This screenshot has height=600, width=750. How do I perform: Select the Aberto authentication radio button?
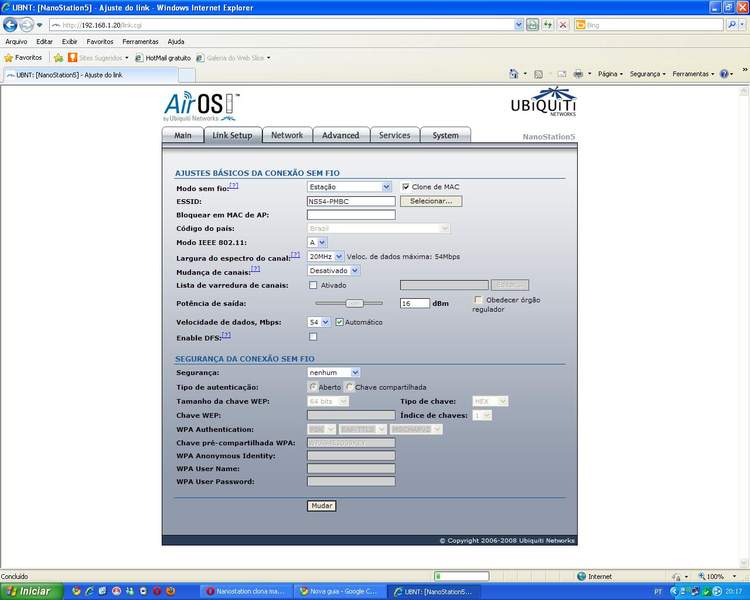[x=312, y=387]
